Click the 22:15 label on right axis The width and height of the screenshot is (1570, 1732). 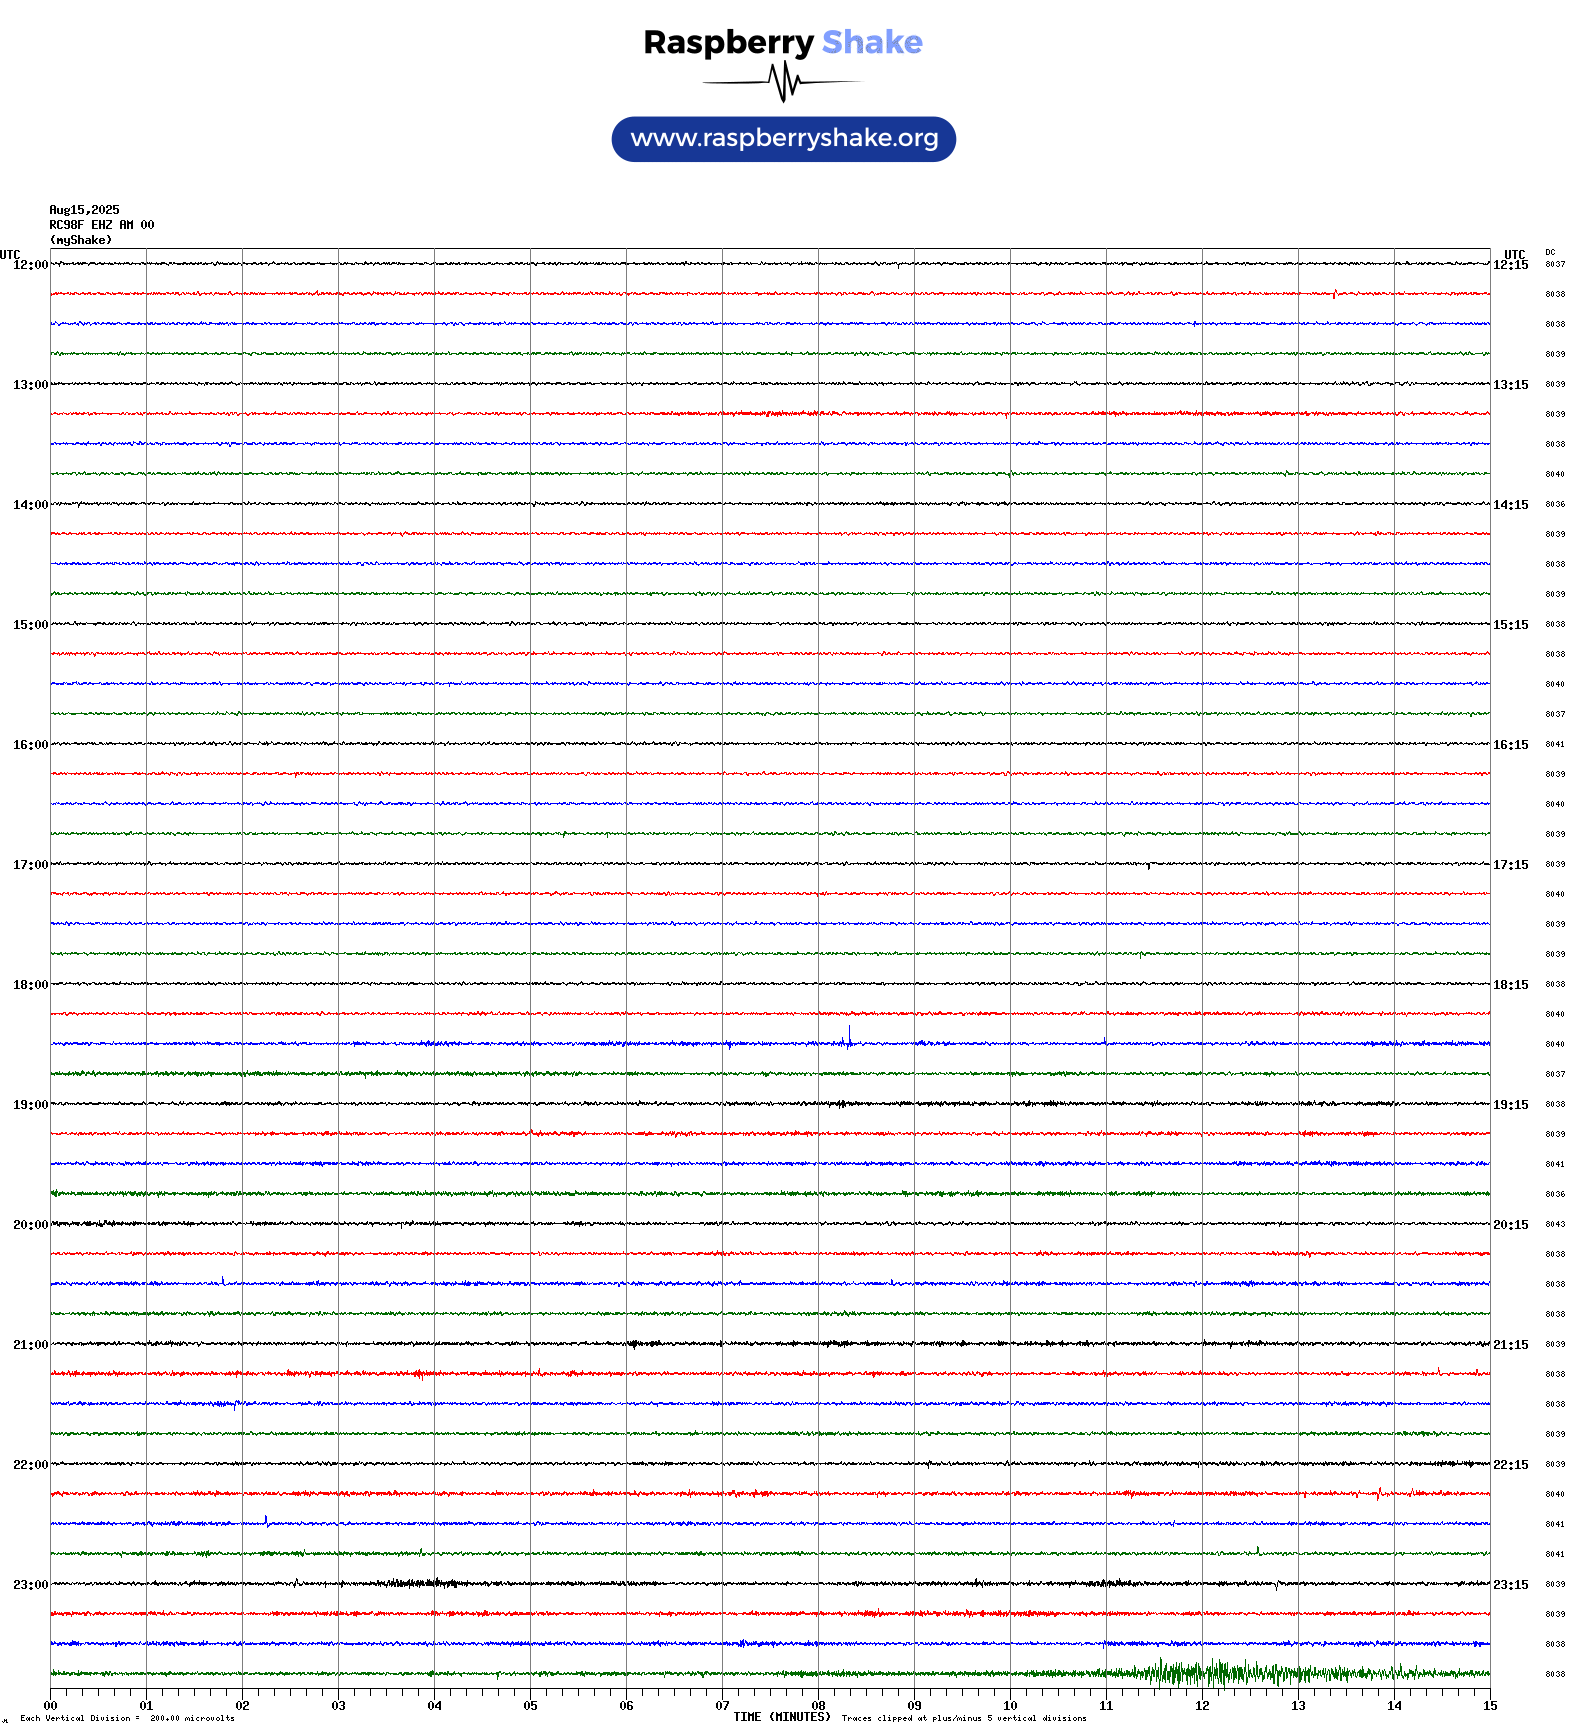(x=1511, y=1465)
